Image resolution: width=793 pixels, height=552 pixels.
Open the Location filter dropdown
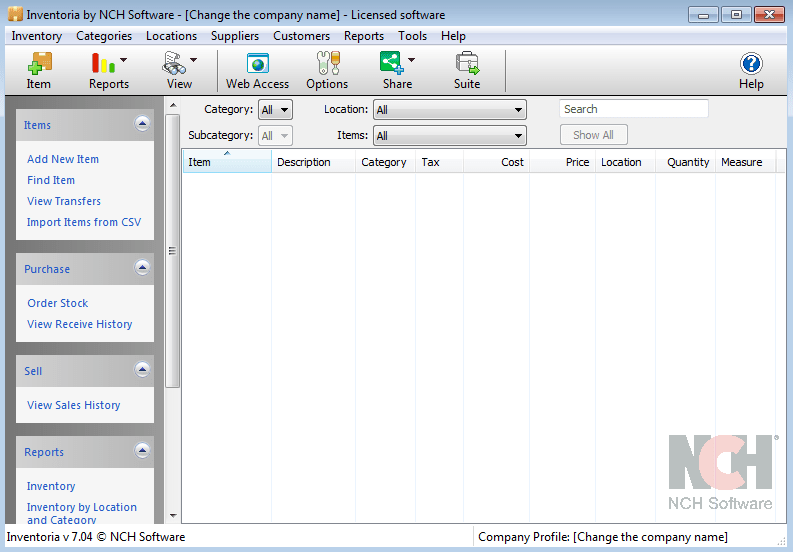click(x=450, y=110)
